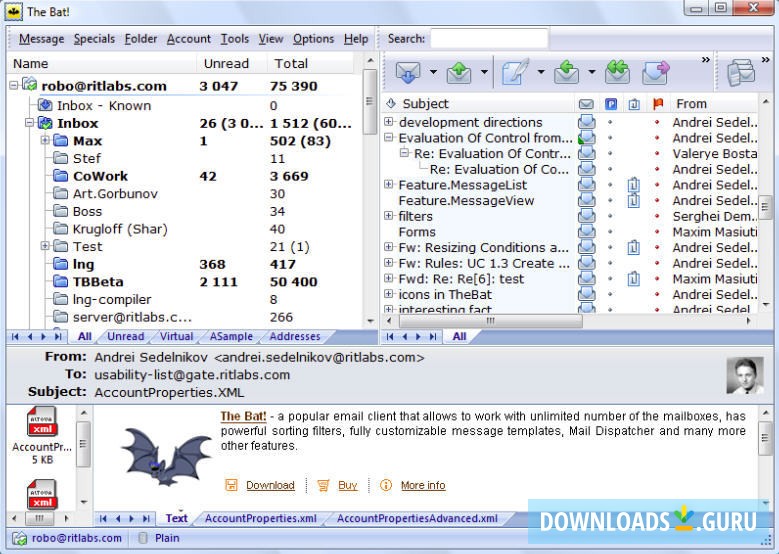
Task: Click the Send Queued Mail toolbar icon
Action: 459,72
